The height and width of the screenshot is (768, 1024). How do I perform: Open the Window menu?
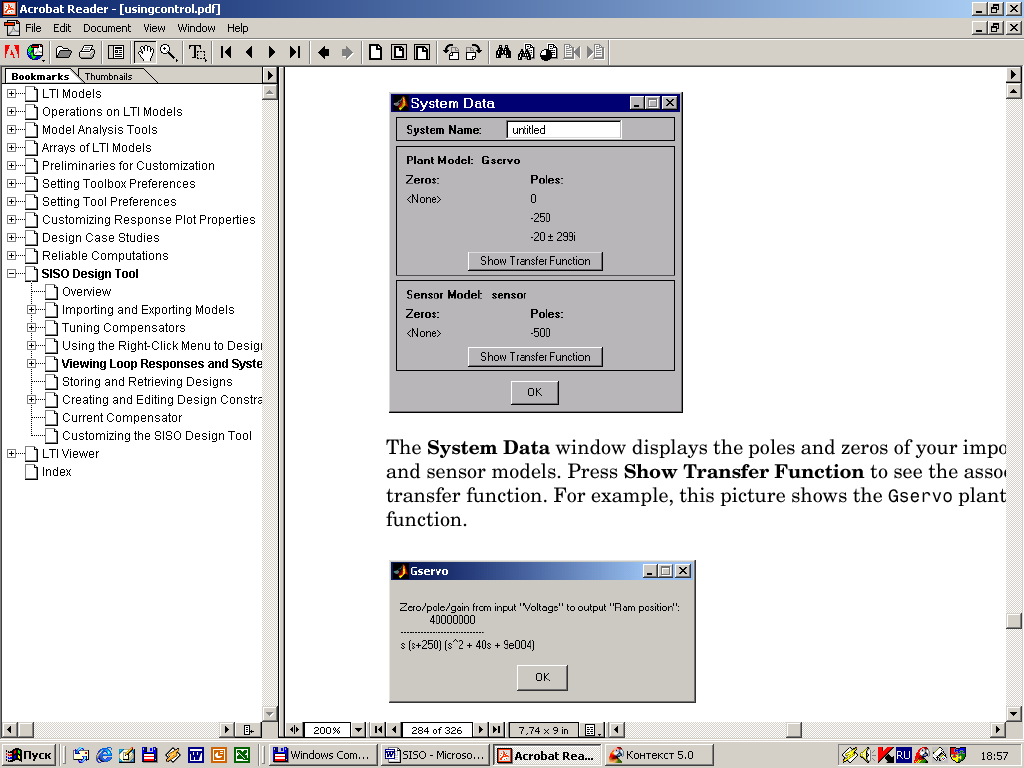point(197,28)
